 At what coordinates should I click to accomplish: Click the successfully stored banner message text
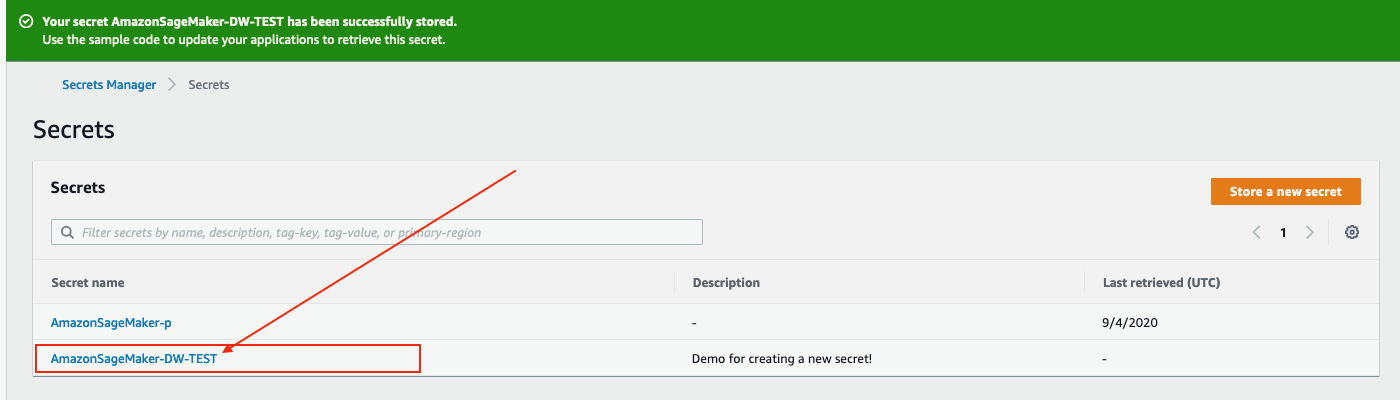point(250,21)
